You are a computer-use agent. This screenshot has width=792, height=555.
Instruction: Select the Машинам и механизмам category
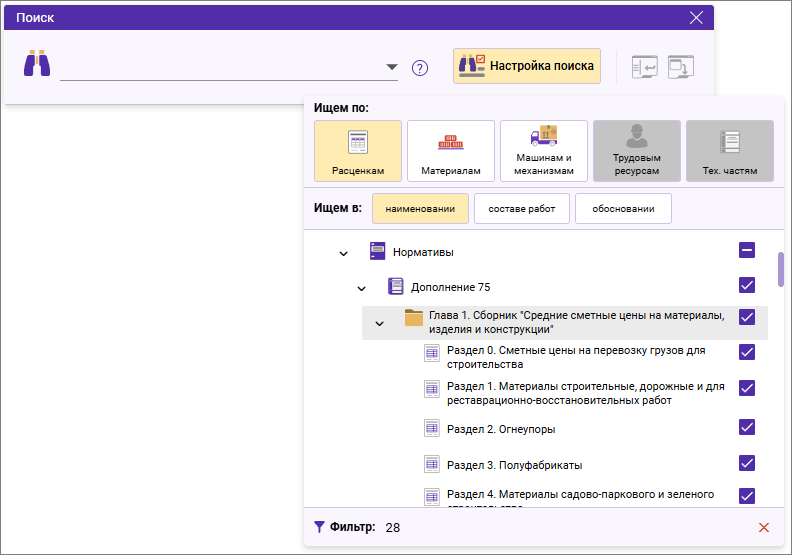(x=544, y=151)
